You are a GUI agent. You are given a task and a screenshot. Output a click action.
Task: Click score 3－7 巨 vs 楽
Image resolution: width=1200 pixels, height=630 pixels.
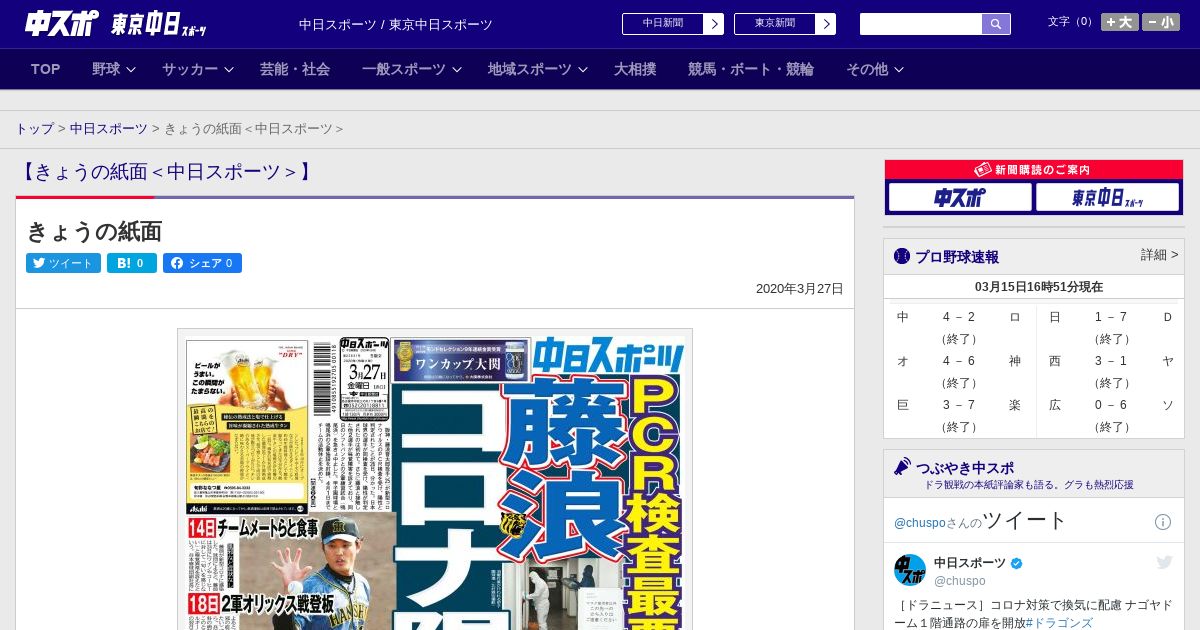point(959,405)
